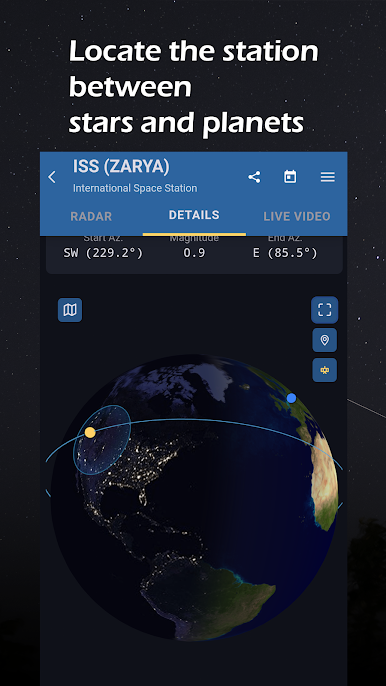Center globe on my location pin
The width and height of the screenshot is (386, 686).
tap(325, 340)
